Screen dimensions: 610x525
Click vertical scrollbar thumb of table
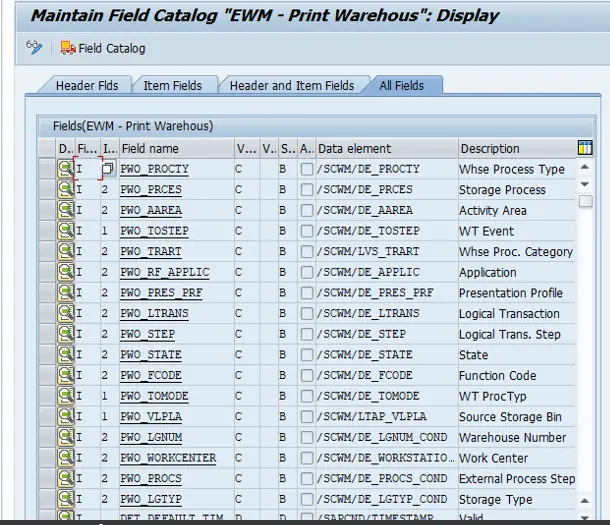point(585,201)
